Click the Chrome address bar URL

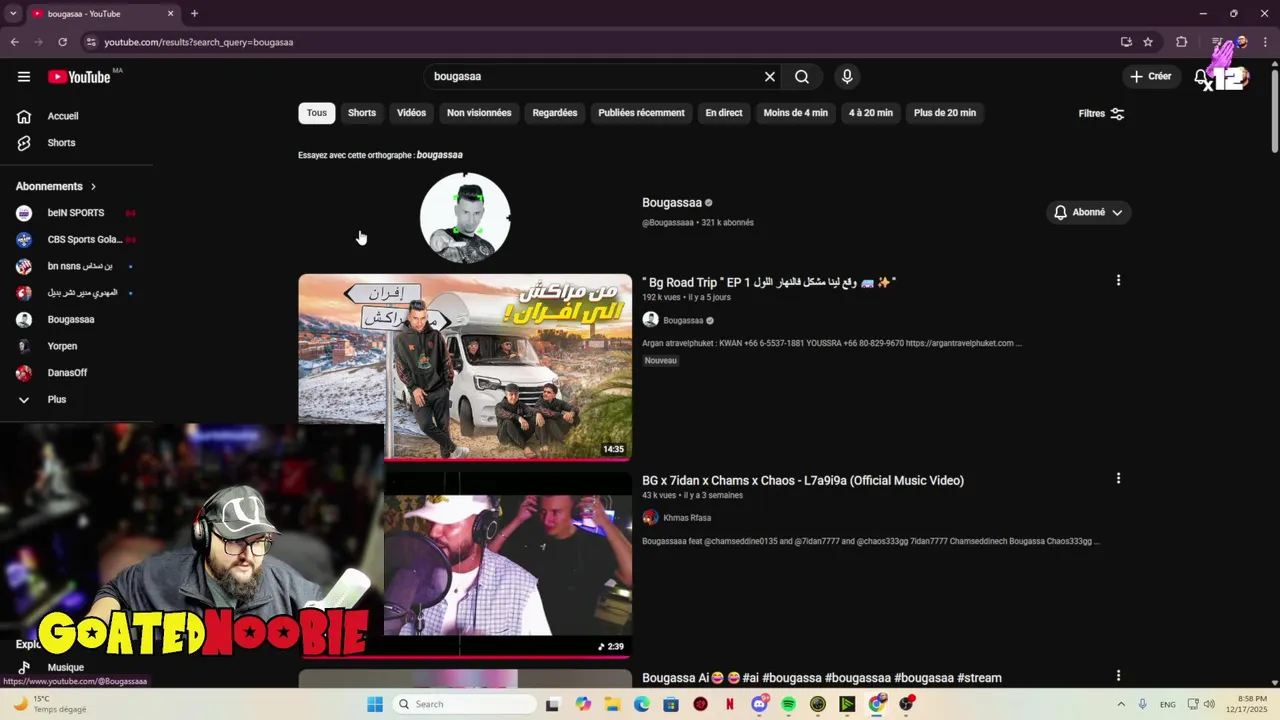pos(199,42)
